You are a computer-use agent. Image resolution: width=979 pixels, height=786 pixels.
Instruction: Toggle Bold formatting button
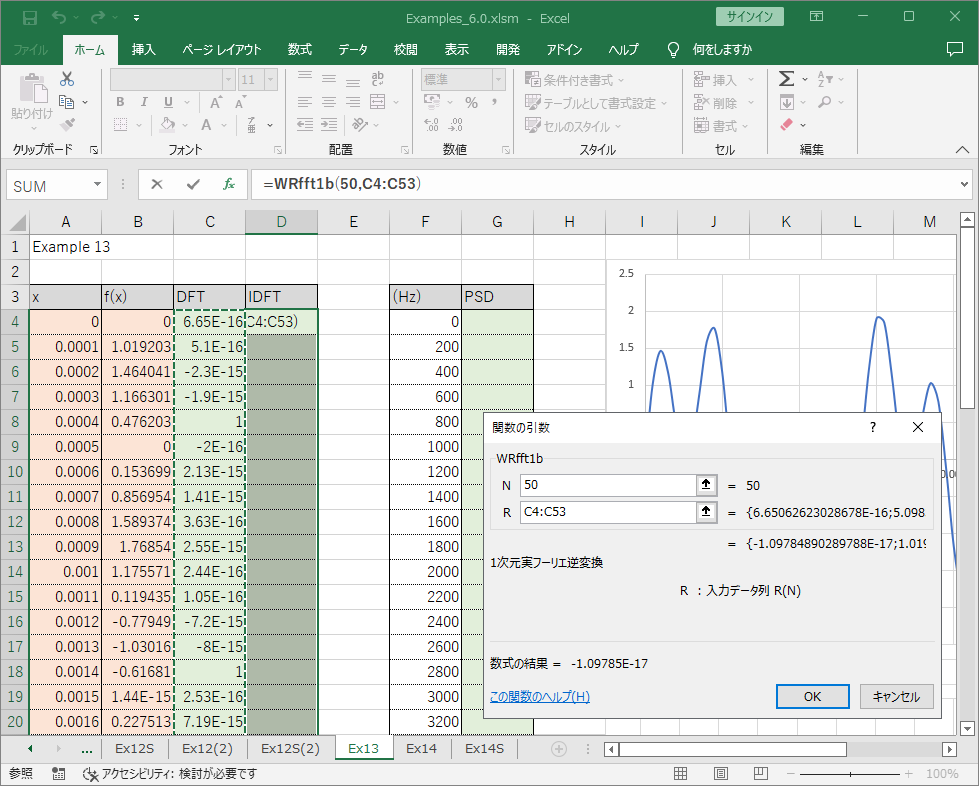(x=120, y=102)
